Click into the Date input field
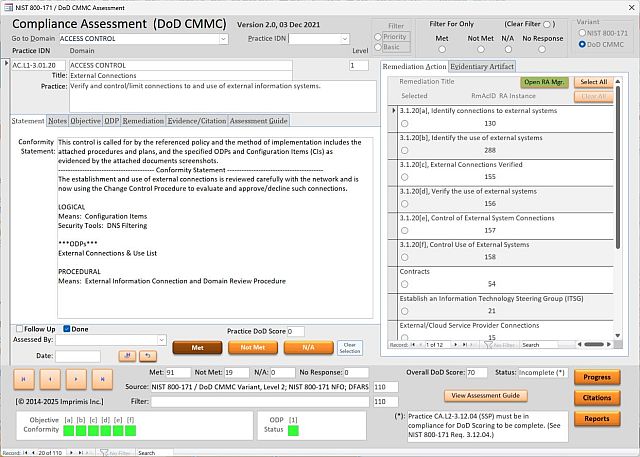 (x=78, y=356)
